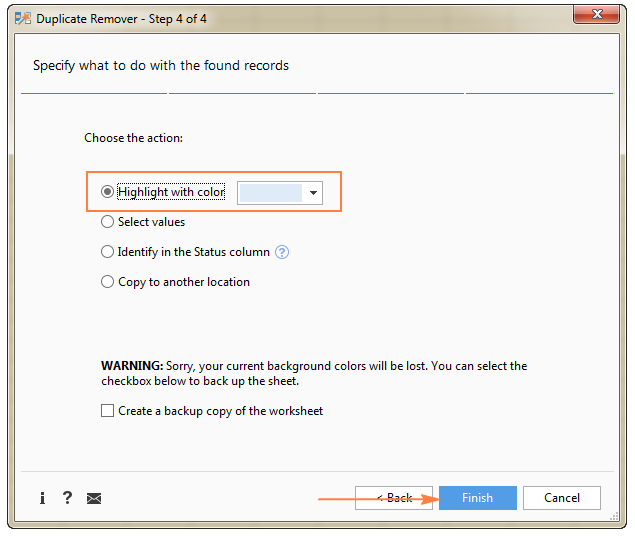Click help icon beside Status column option
The width and height of the screenshot is (635, 537).
pos(282,253)
